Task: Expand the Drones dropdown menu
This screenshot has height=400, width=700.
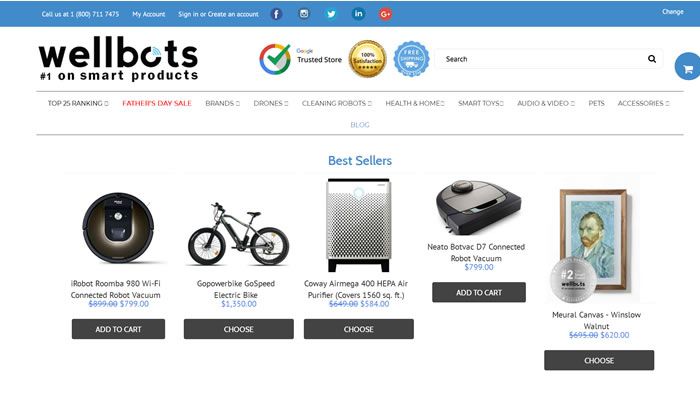Action: click(x=271, y=103)
